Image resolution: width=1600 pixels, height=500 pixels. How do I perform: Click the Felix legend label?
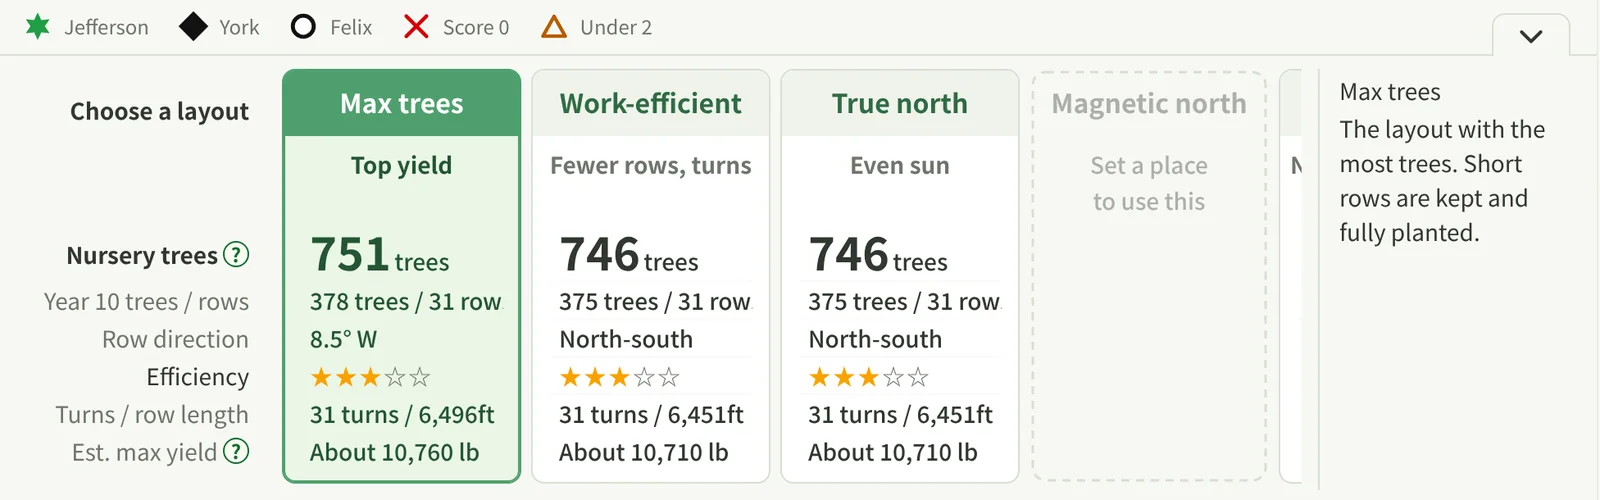(351, 27)
